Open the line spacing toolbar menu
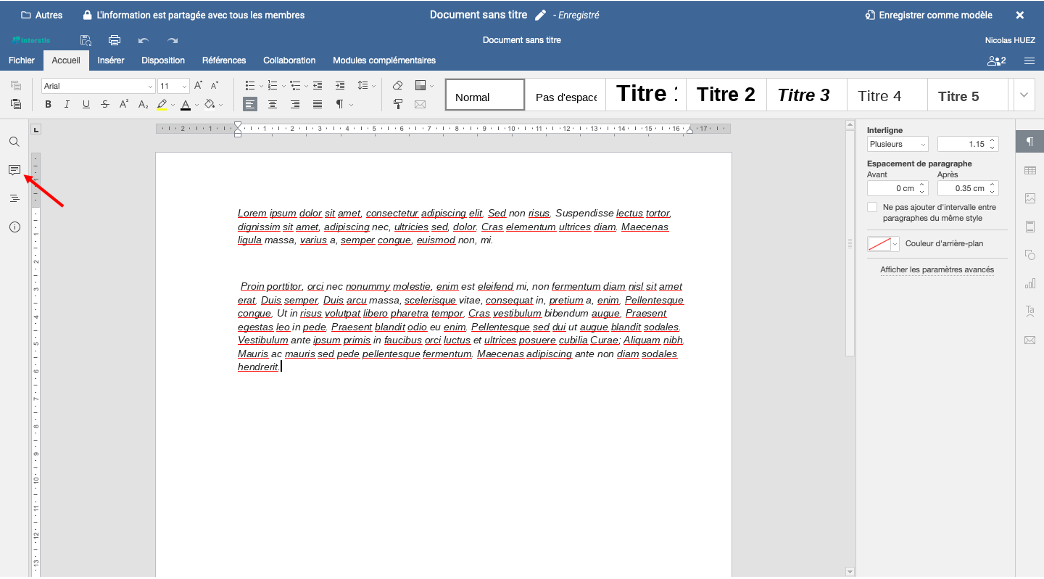The height and width of the screenshot is (579, 1044). click(366, 86)
